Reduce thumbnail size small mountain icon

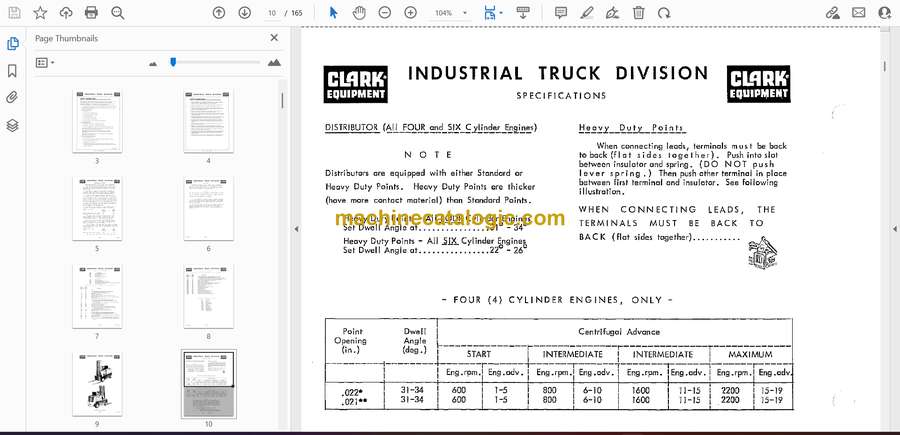coord(153,63)
